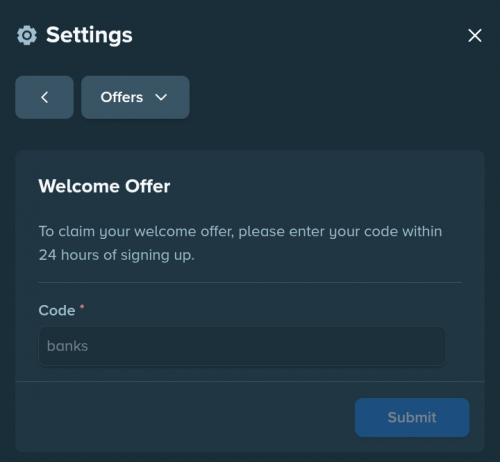Click the 24 hours of signing up line
This screenshot has width=500, height=462.
[116, 255]
